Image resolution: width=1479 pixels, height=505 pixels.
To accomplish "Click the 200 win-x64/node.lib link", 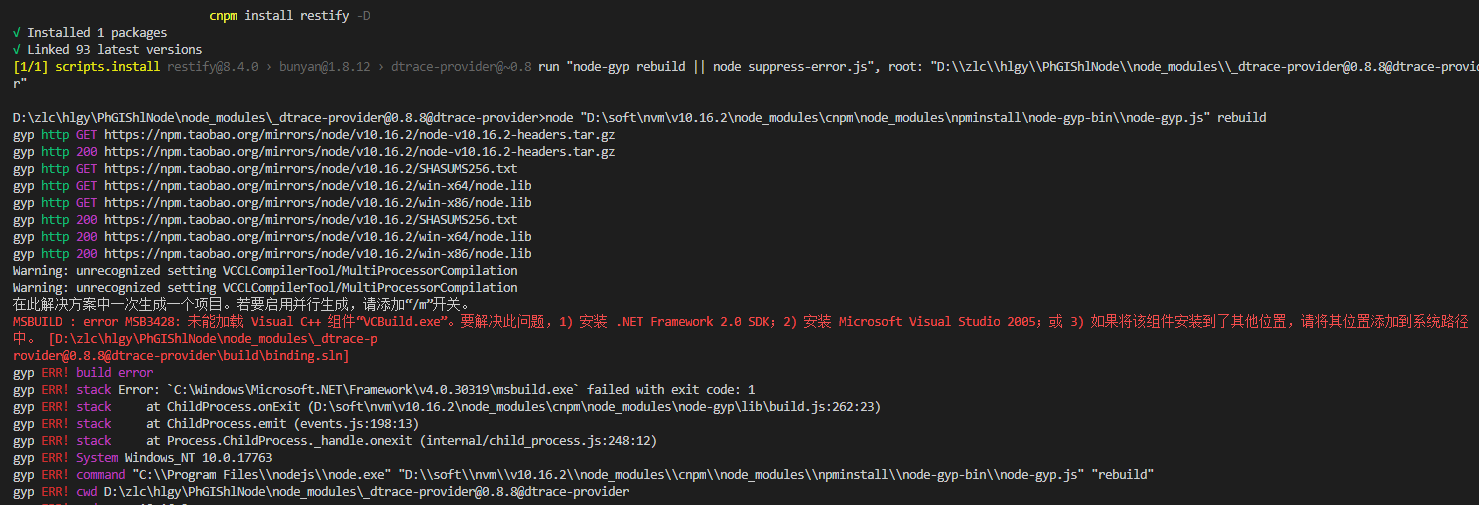I will click(317, 237).
